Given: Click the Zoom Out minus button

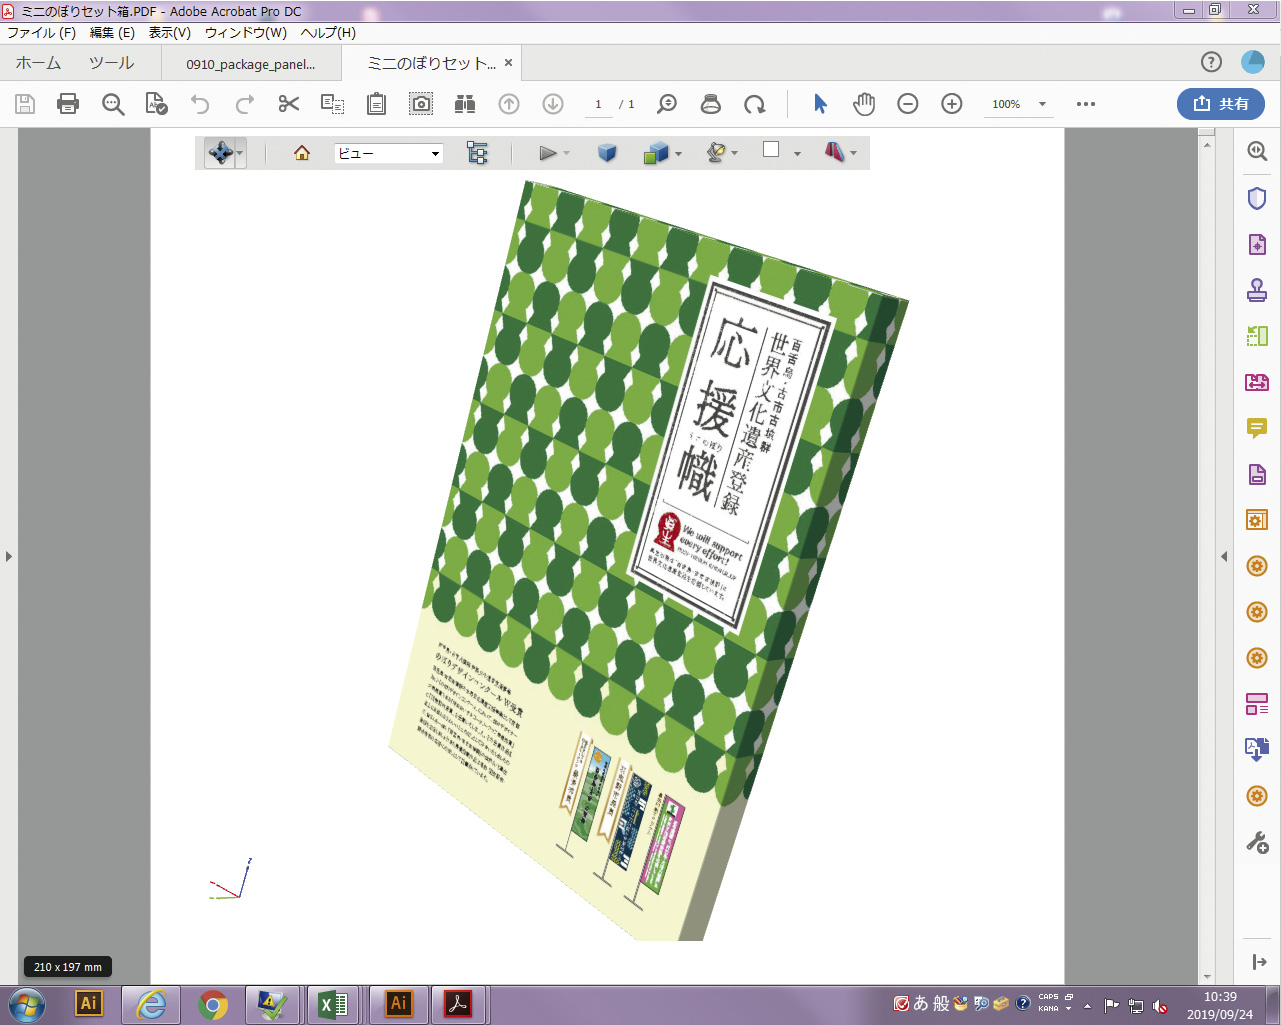Looking at the screenshot, I should pos(908,104).
